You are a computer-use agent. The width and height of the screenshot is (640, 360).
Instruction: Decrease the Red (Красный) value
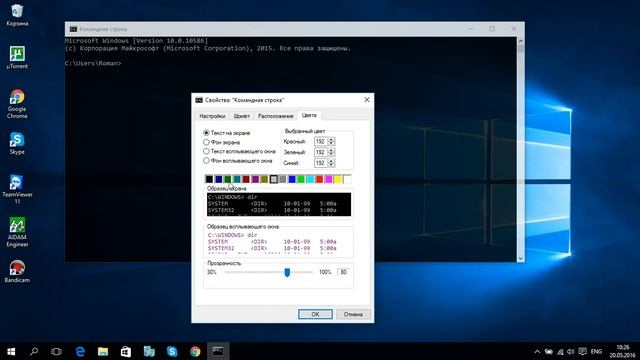(331, 144)
